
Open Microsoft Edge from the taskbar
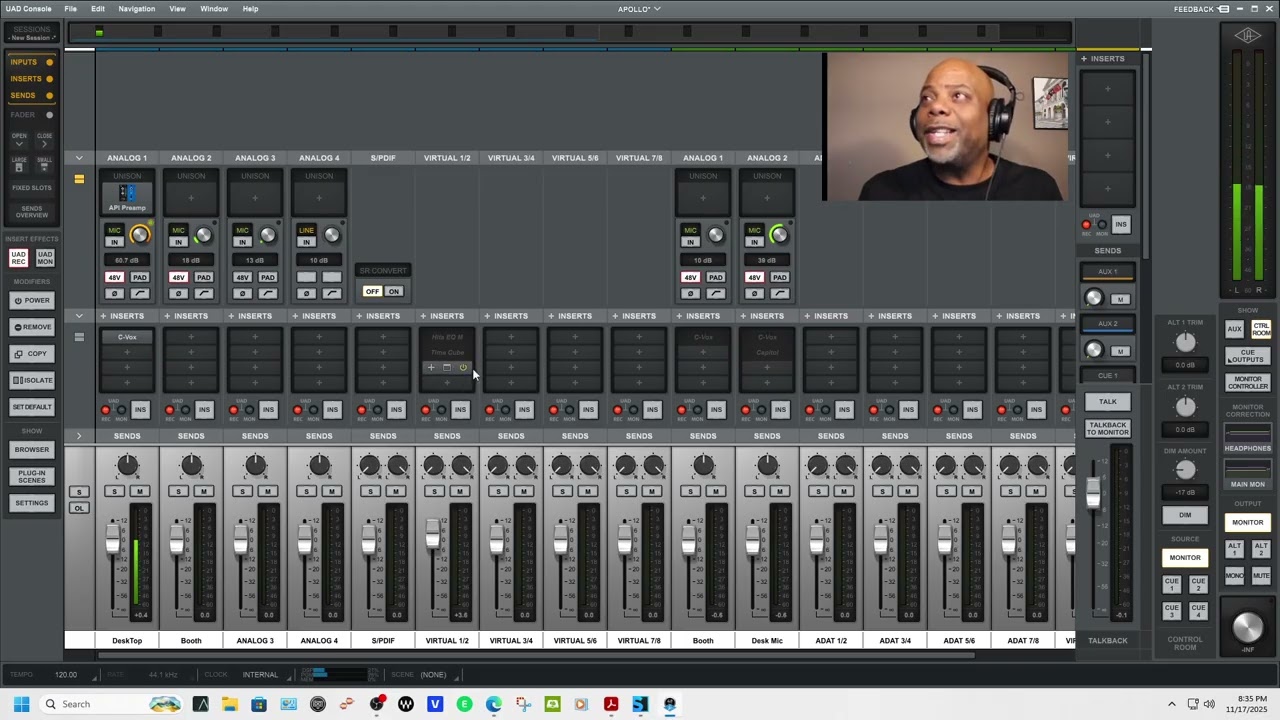[x=494, y=704]
